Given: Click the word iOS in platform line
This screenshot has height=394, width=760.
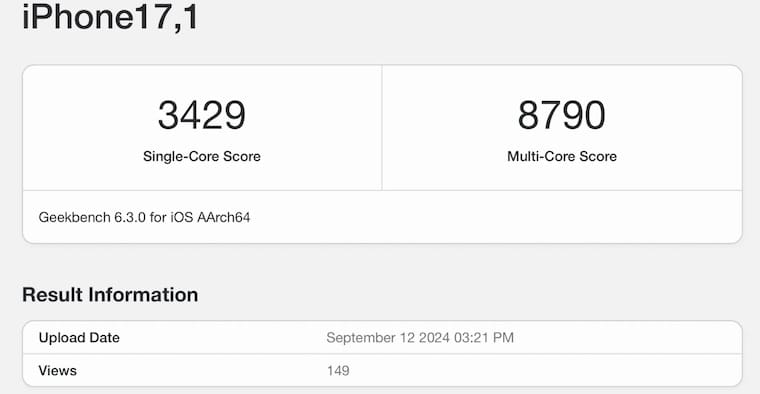Looking at the screenshot, I should point(181,217).
